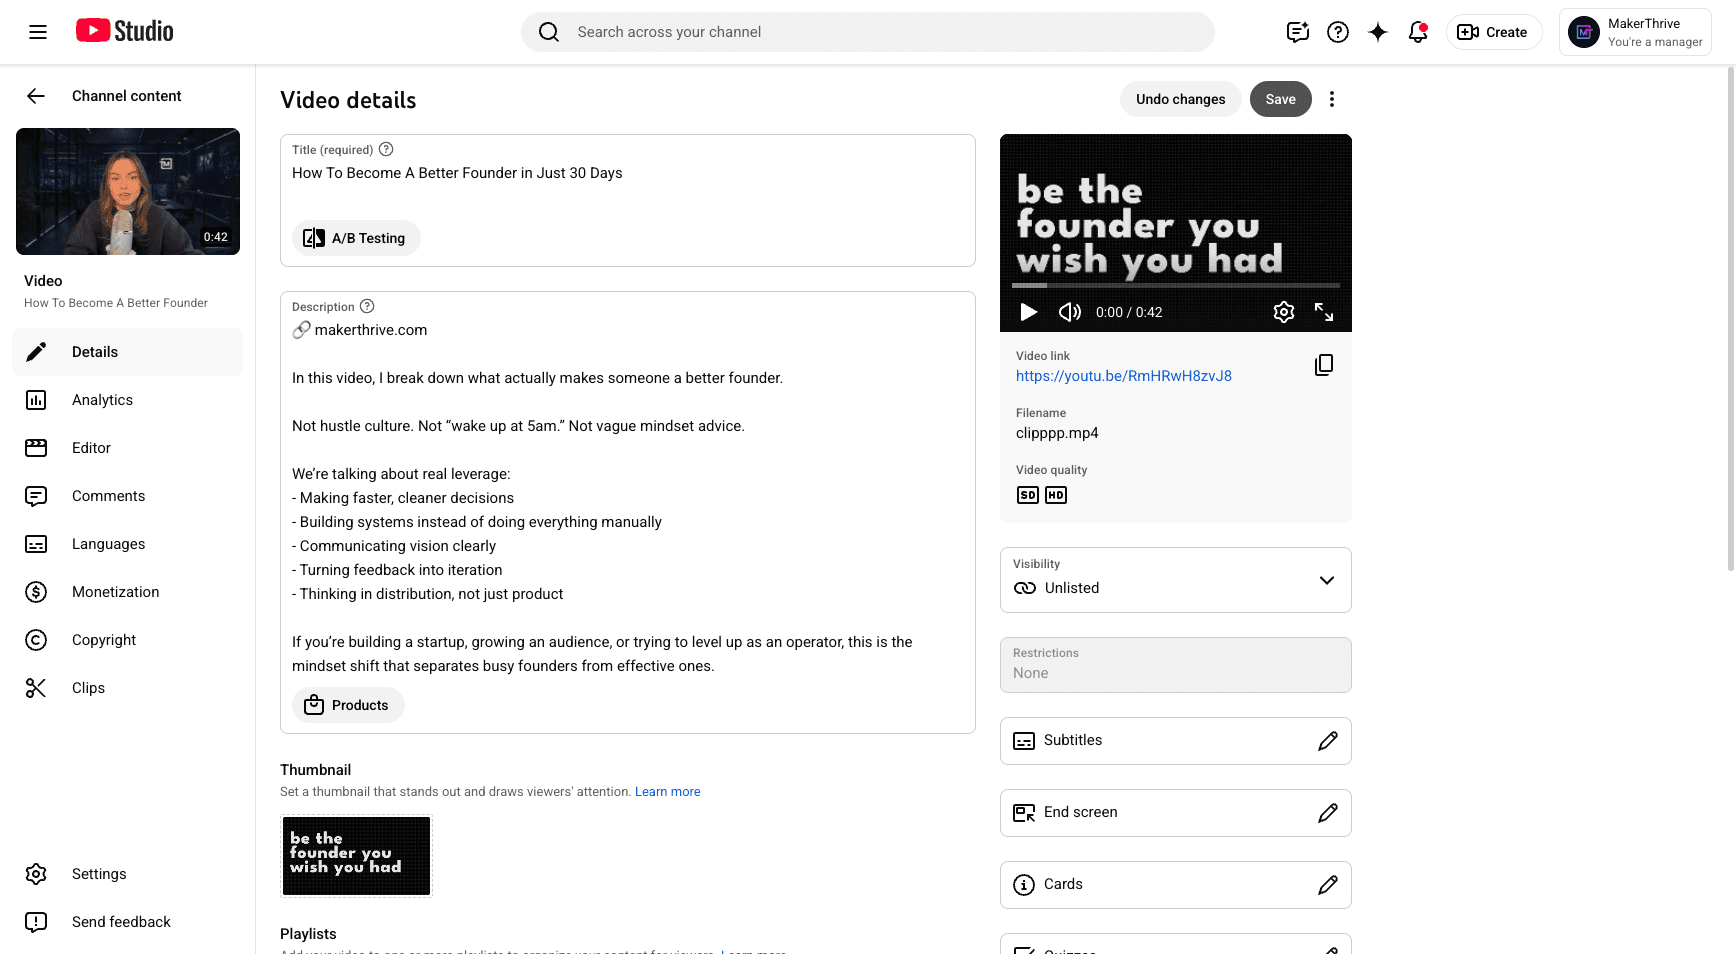The image size is (1736, 954).
Task: Click Undo changes button
Action: (1181, 99)
